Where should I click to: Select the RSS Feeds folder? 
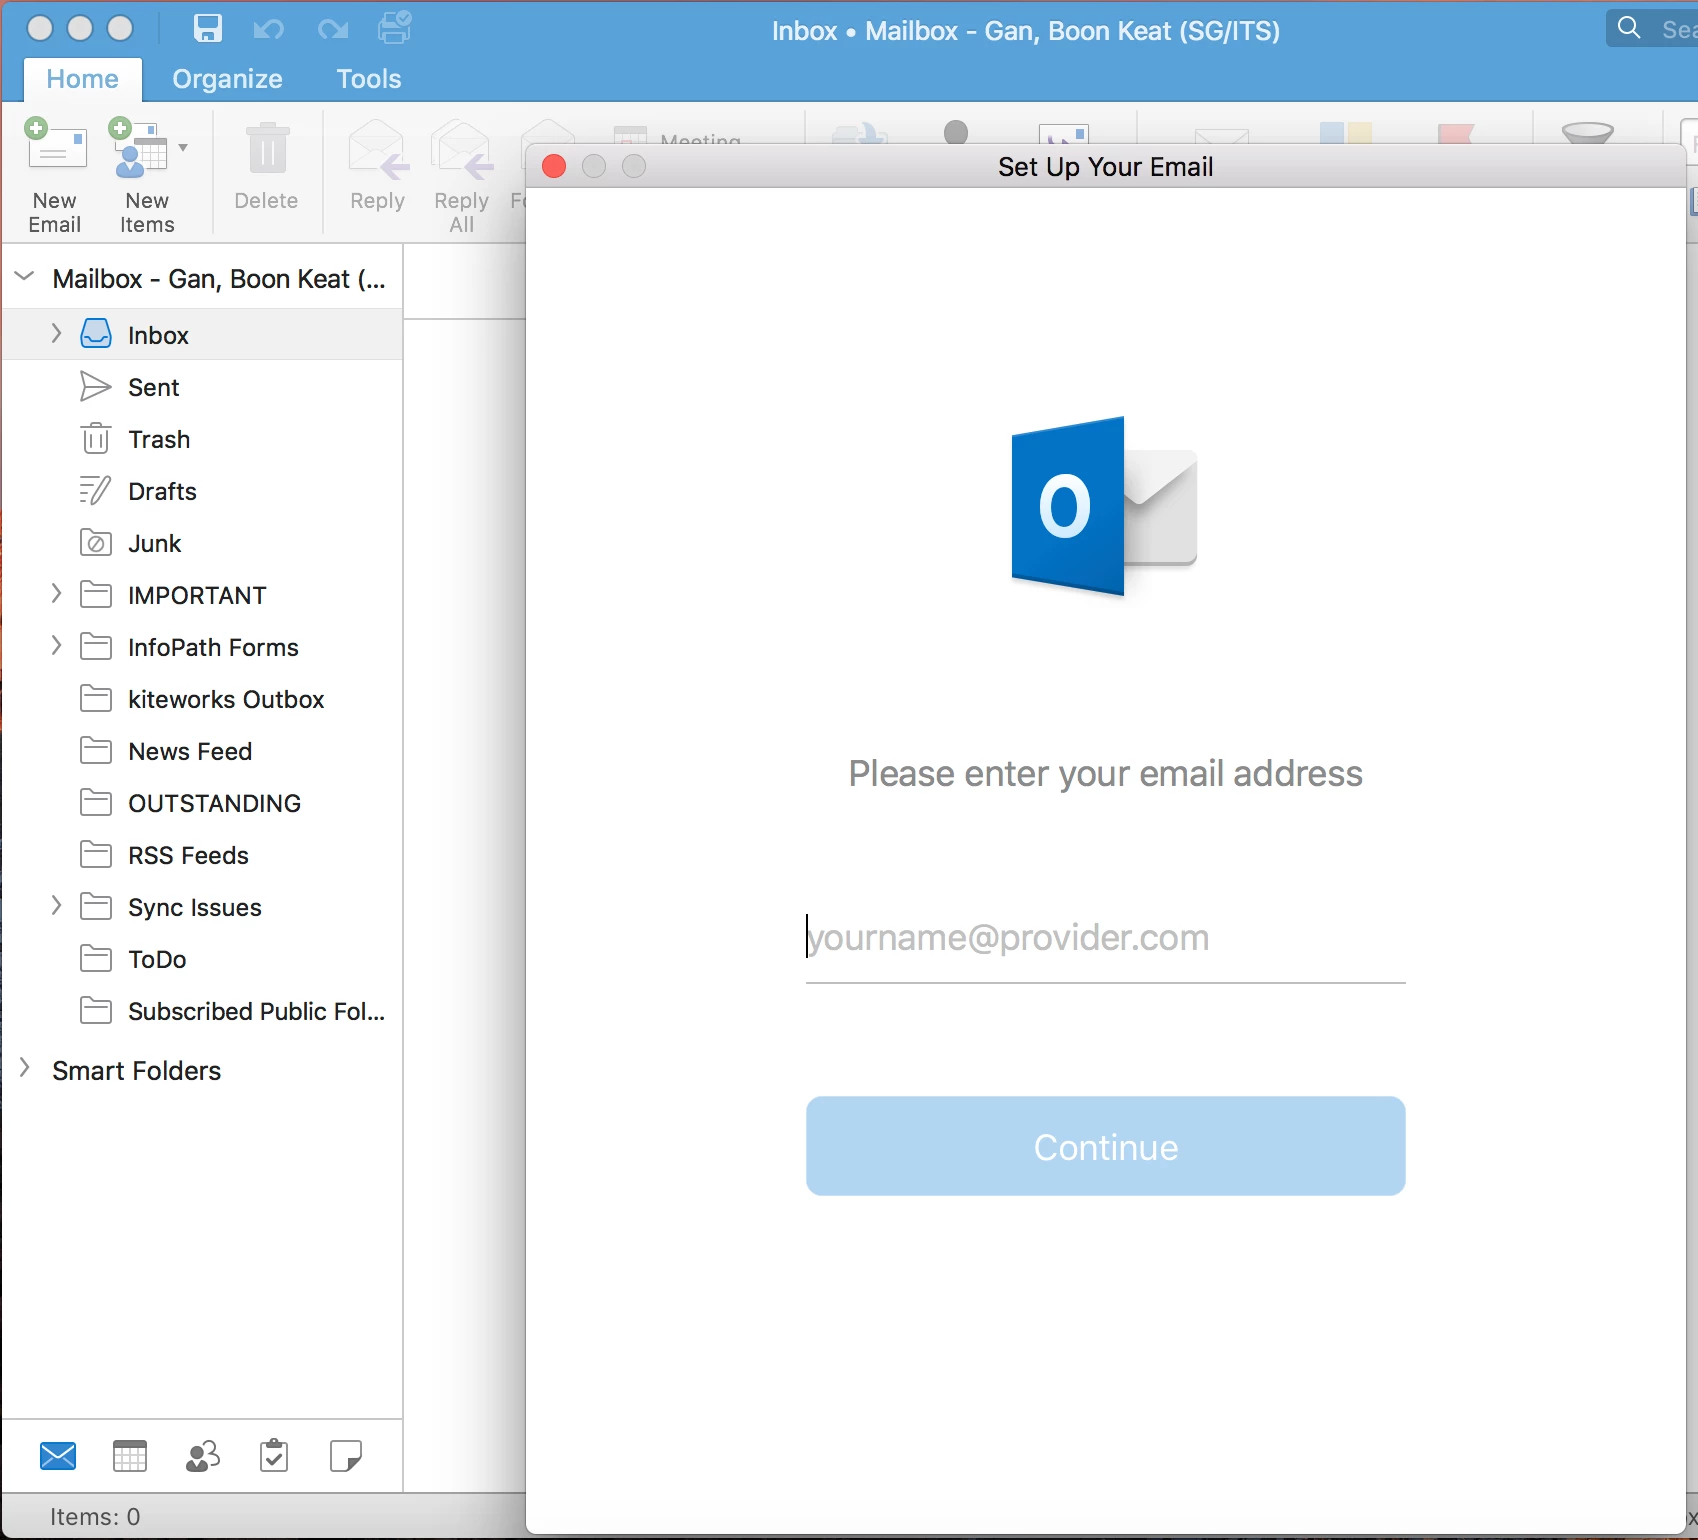click(x=202, y=855)
